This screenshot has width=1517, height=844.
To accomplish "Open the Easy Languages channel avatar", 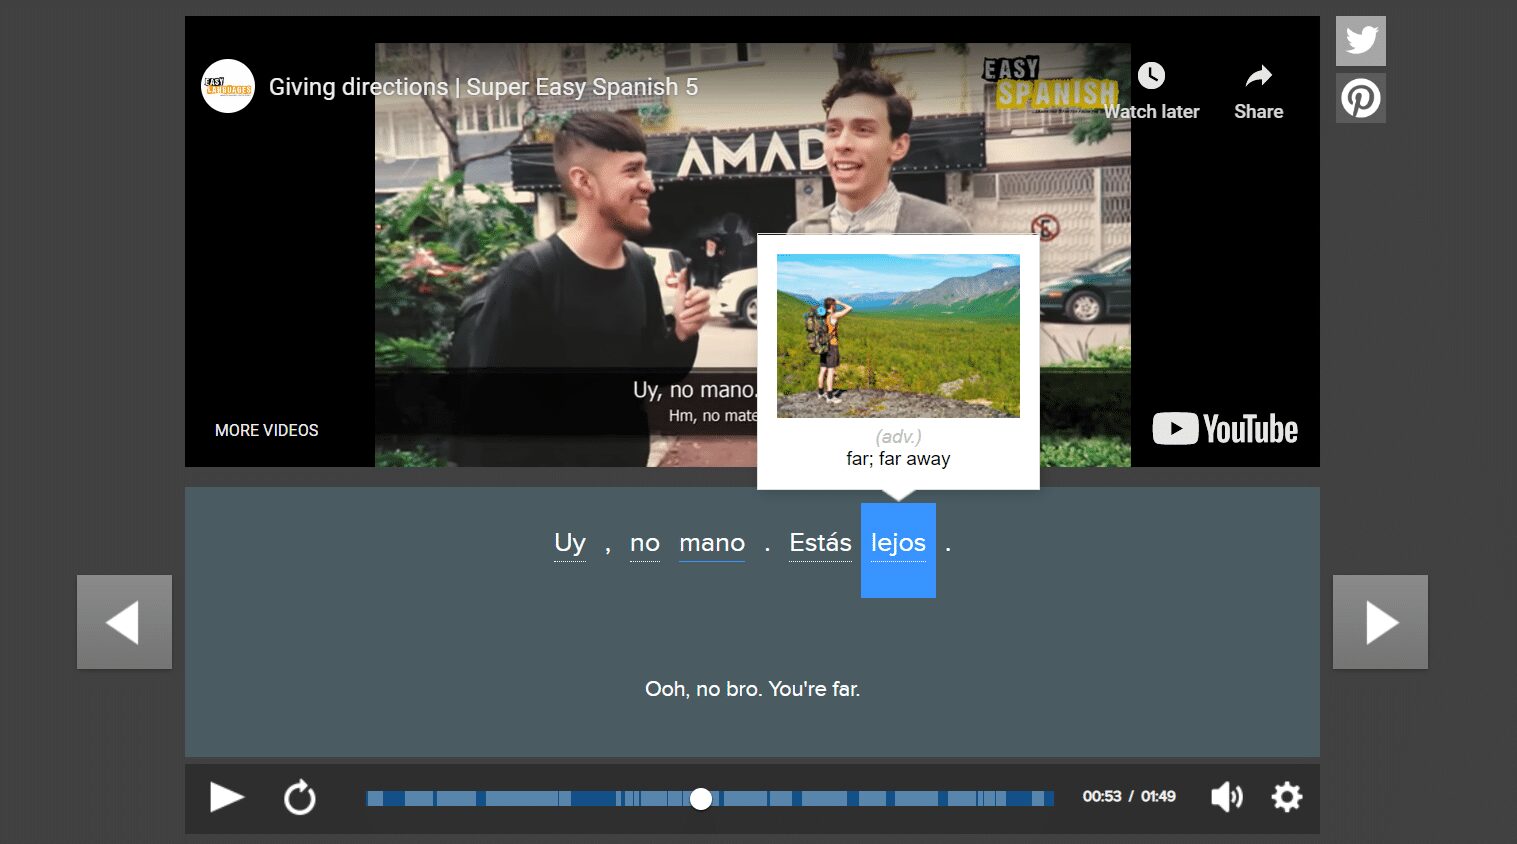I will pyautogui.click(x=228, y=87).
